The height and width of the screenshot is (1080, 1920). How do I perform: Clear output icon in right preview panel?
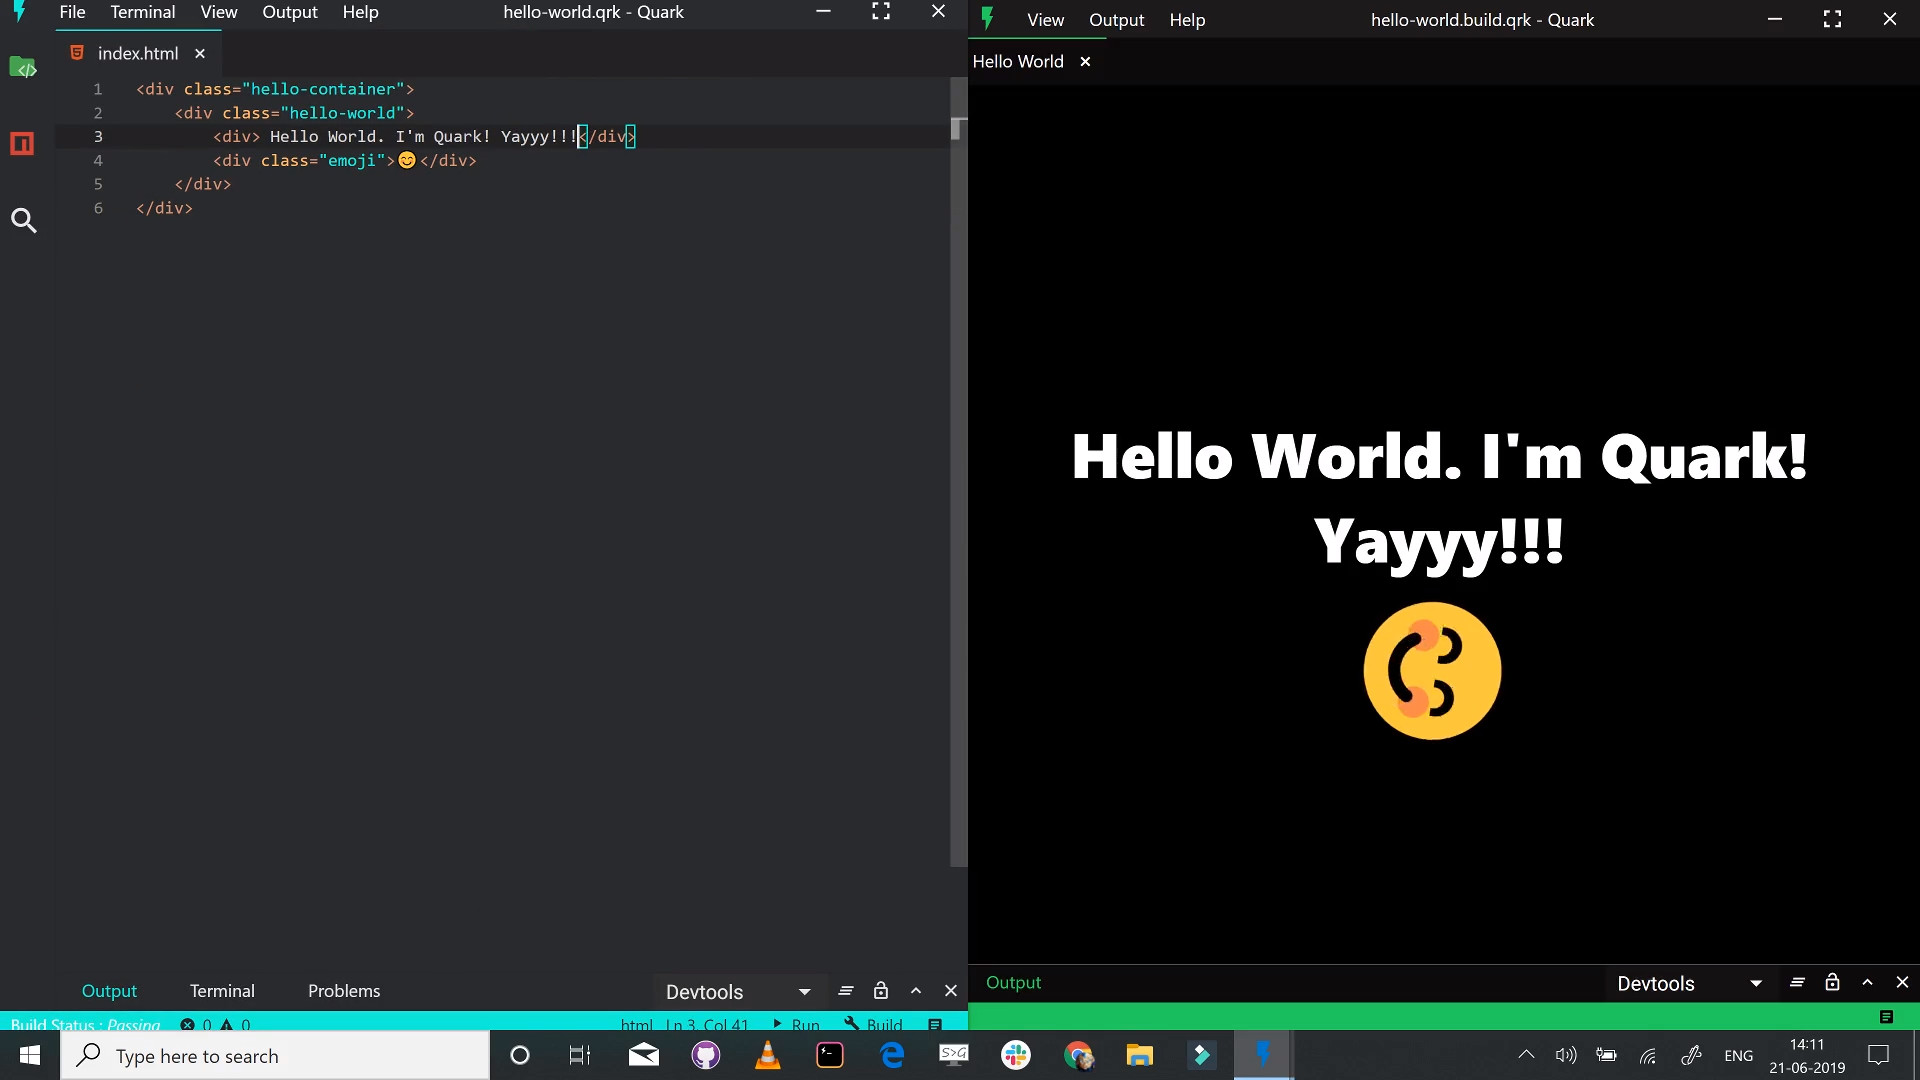[1797, 983]
